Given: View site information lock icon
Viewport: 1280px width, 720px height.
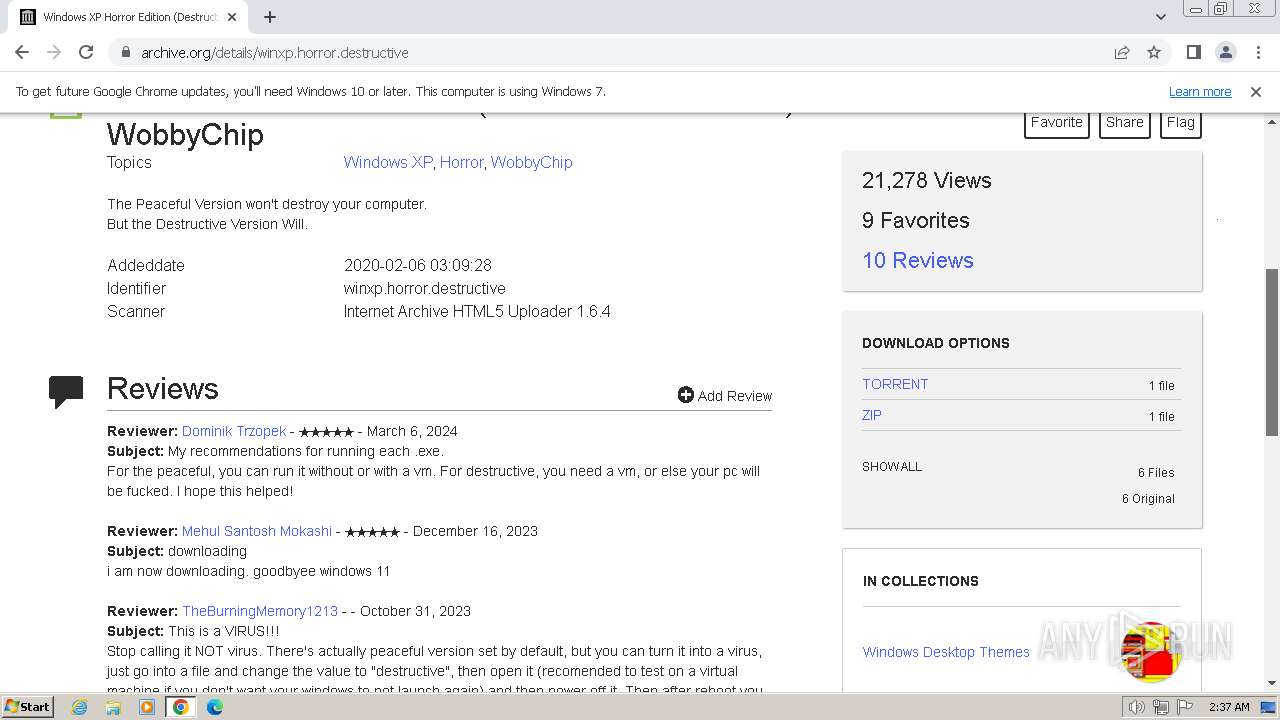Looking at the screenshot, I should point(125,52).
